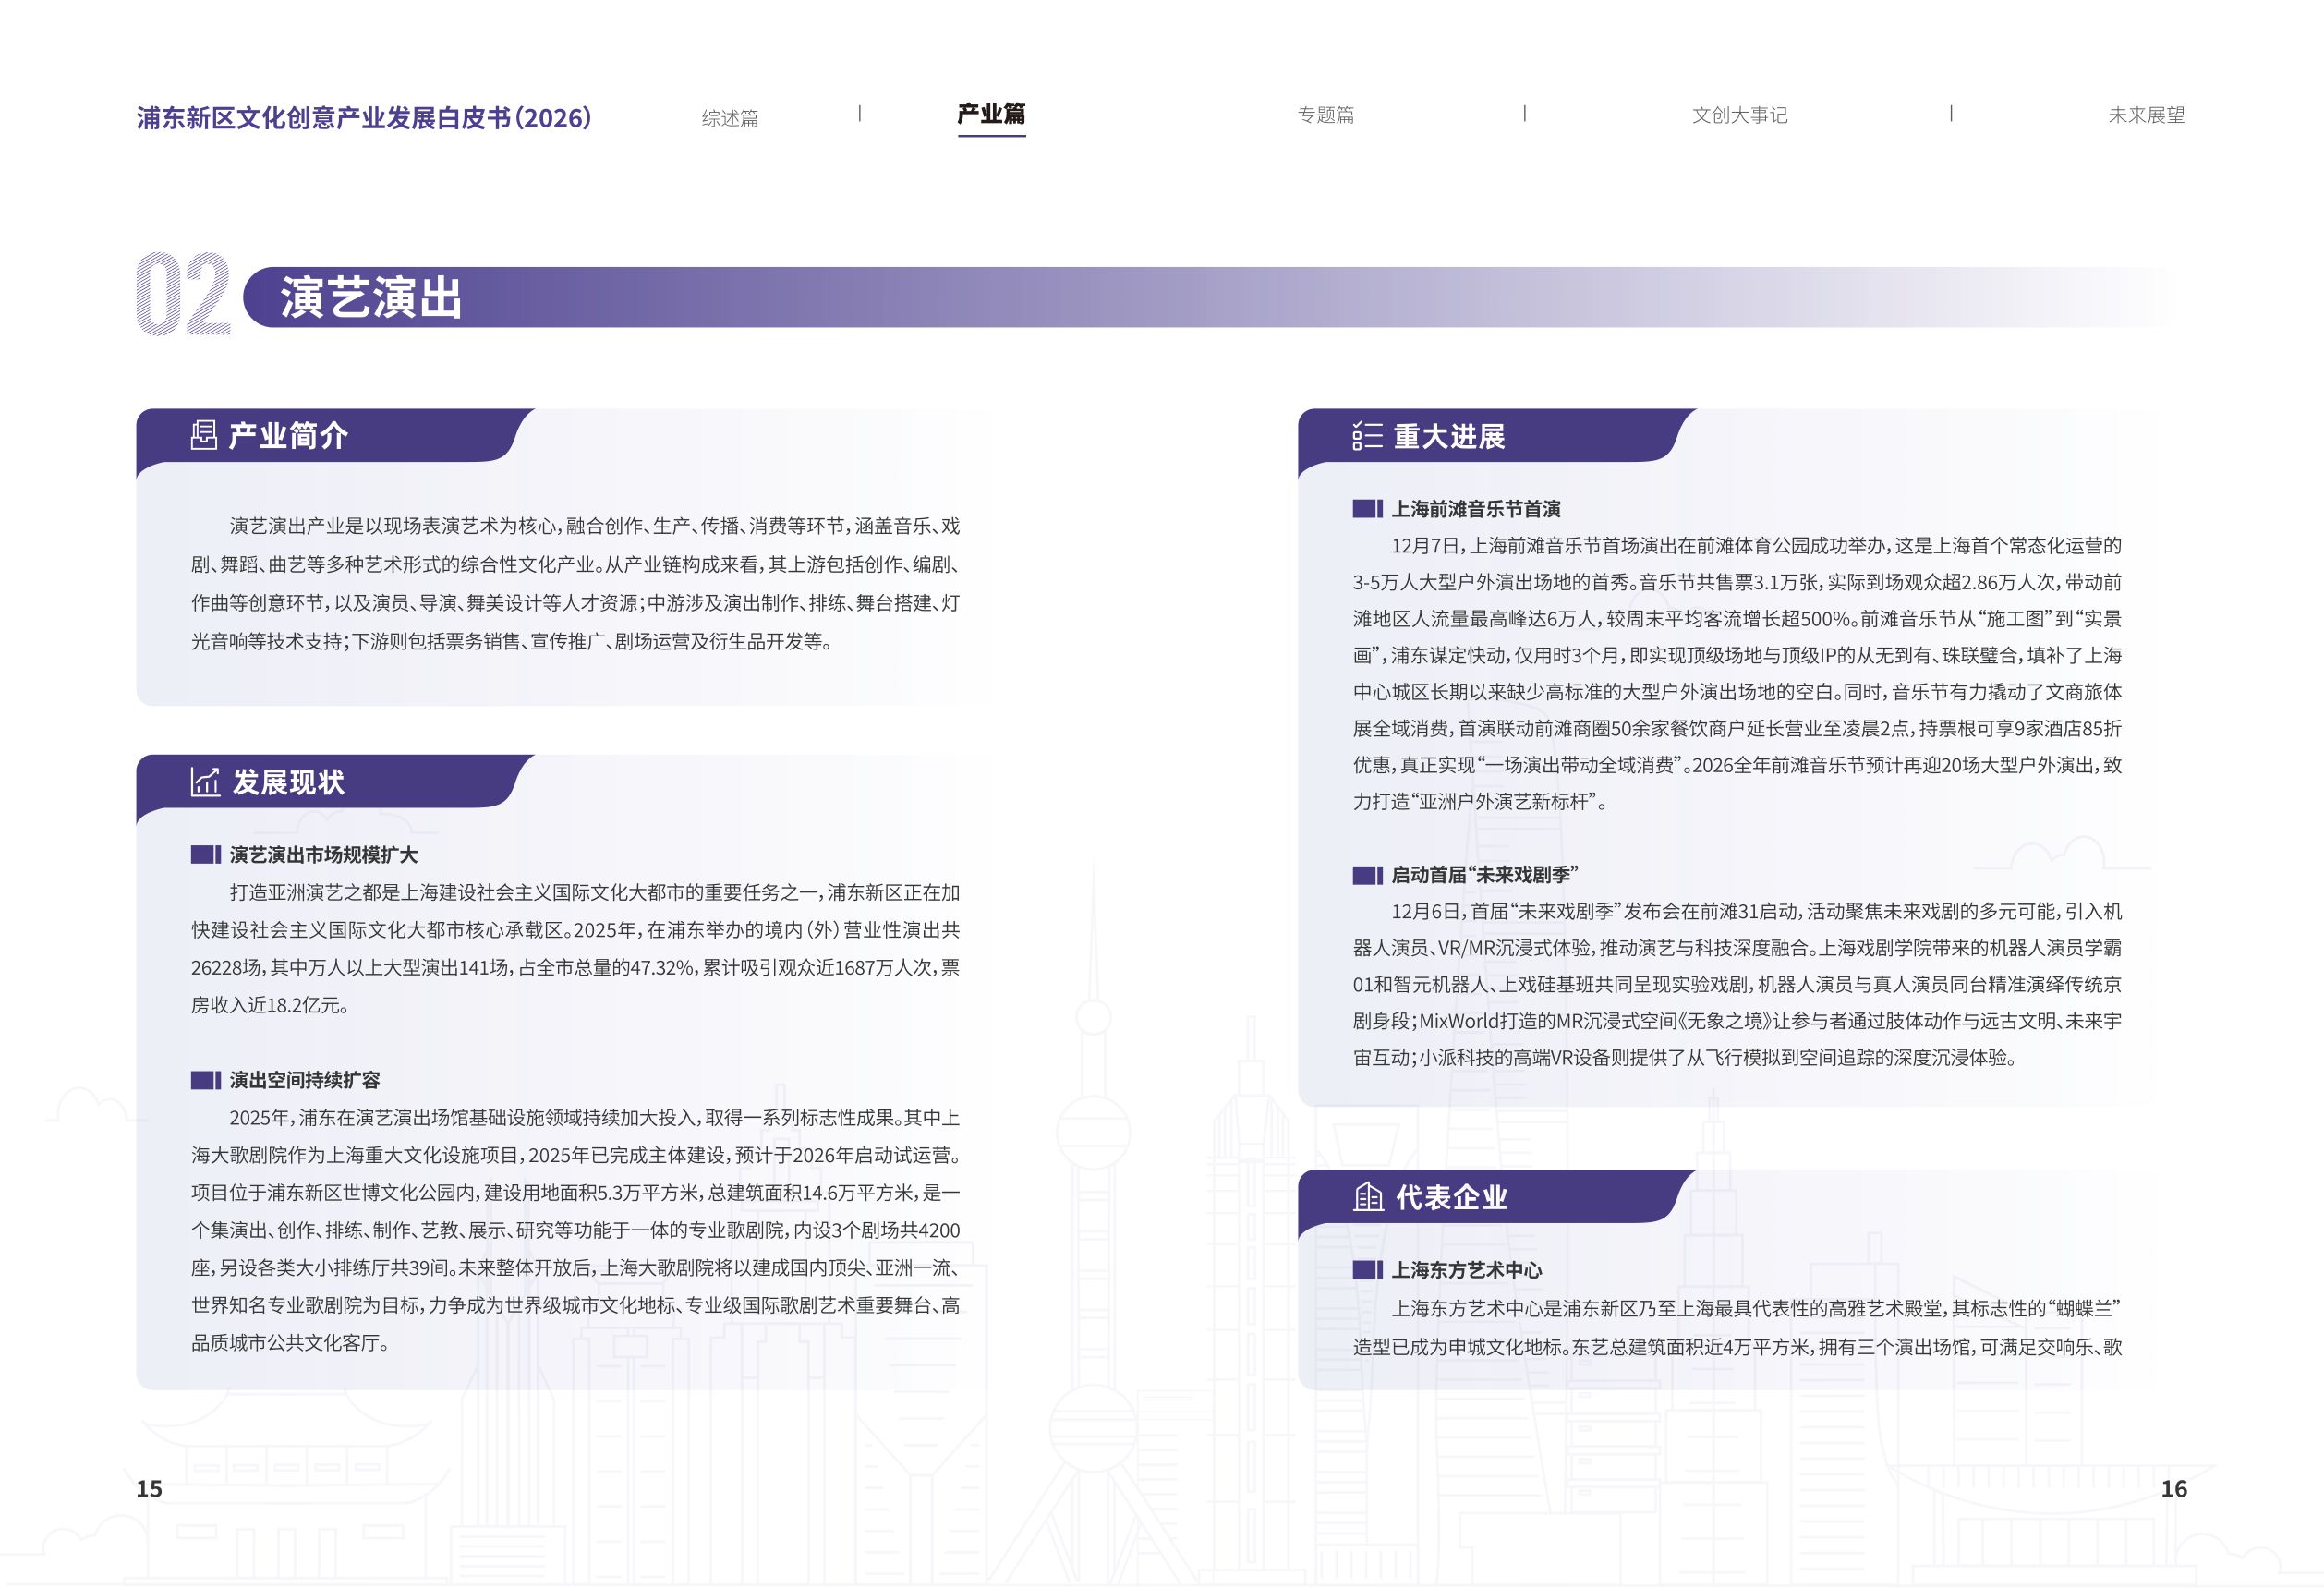The image size is (2324, 1588).
Task: Click the line starting 12月6日，首届“未来戏剧季”
Action: click(1756, 912)
